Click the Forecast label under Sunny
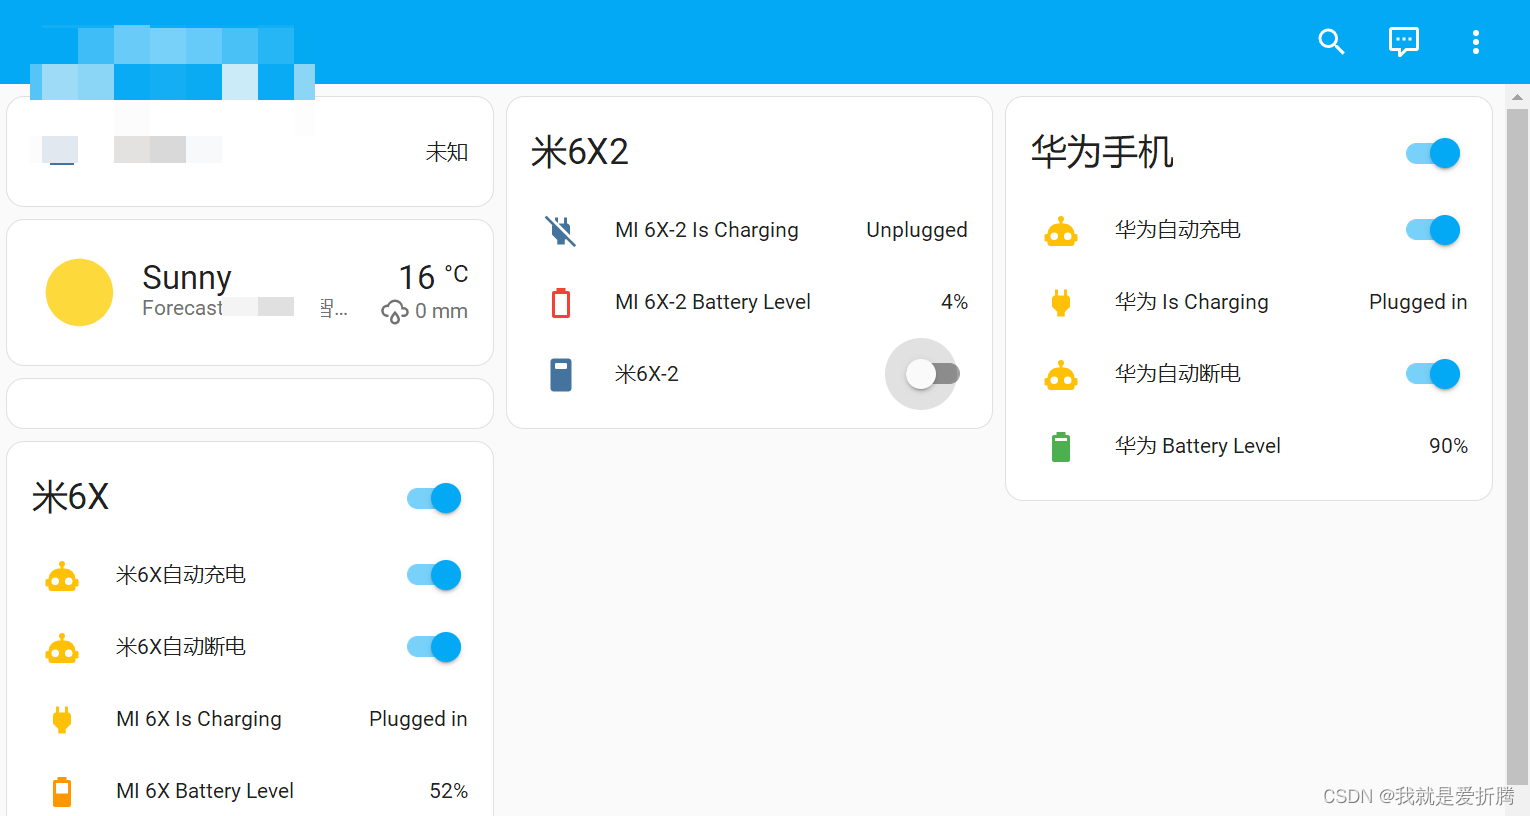The image size is (1530, 816). click(x=182, y=308)
